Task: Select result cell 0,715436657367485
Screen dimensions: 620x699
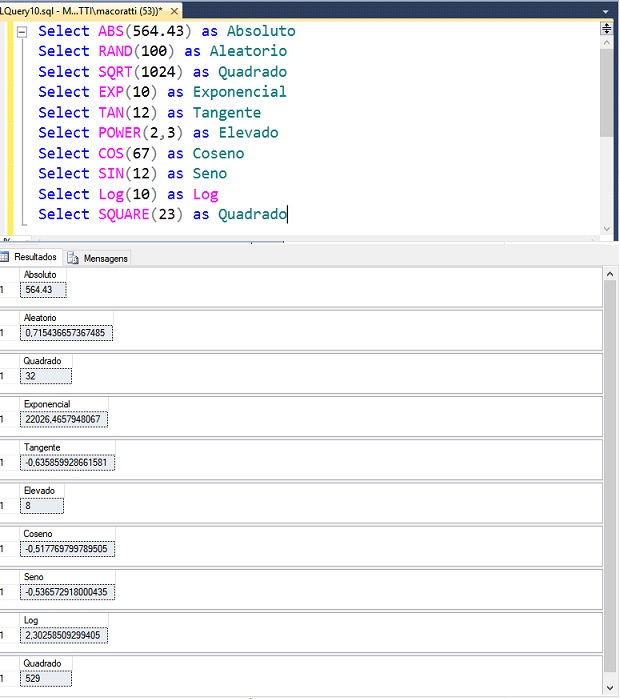Action: click(x=66, y=333)
